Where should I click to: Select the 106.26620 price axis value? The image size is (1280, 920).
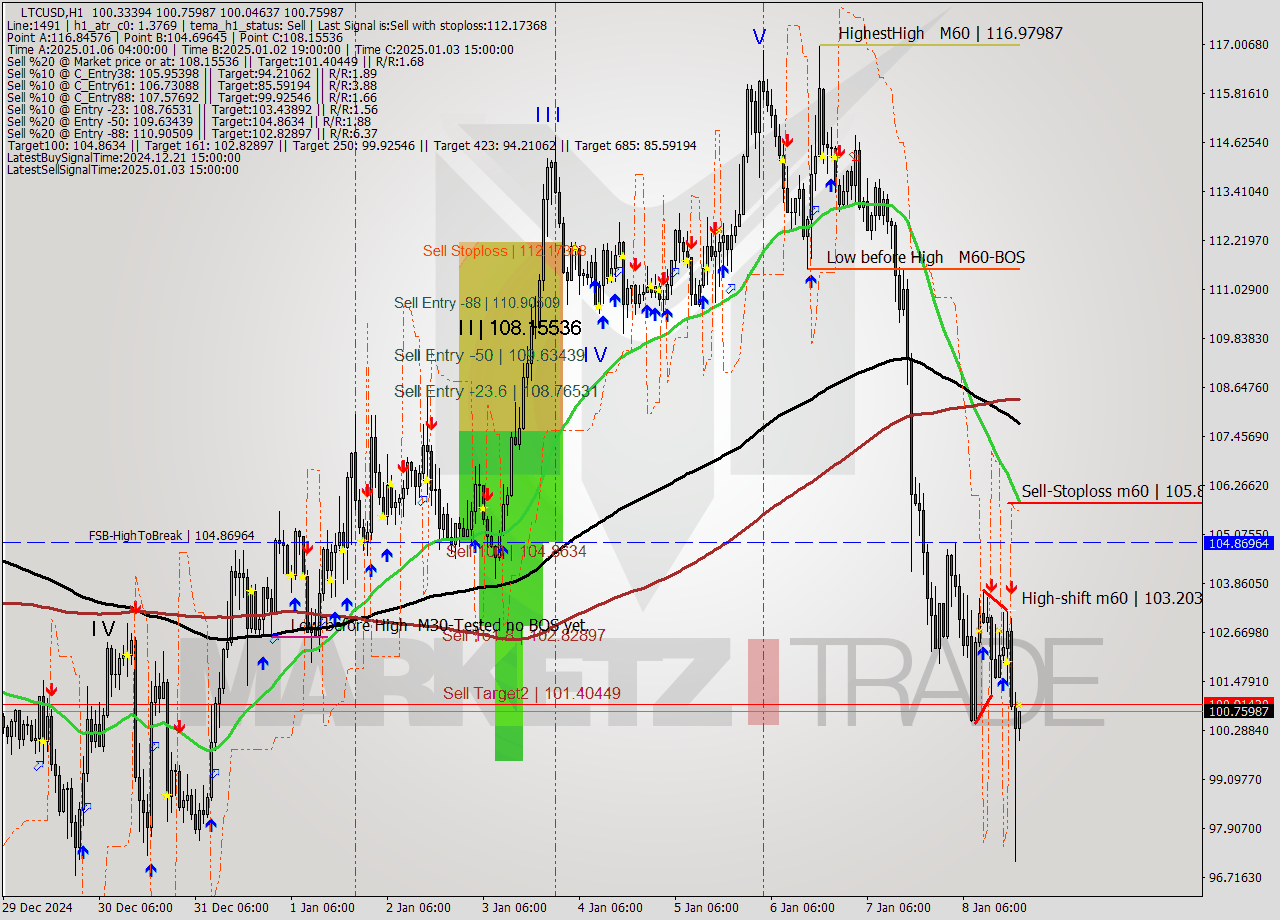(1238, 486)
